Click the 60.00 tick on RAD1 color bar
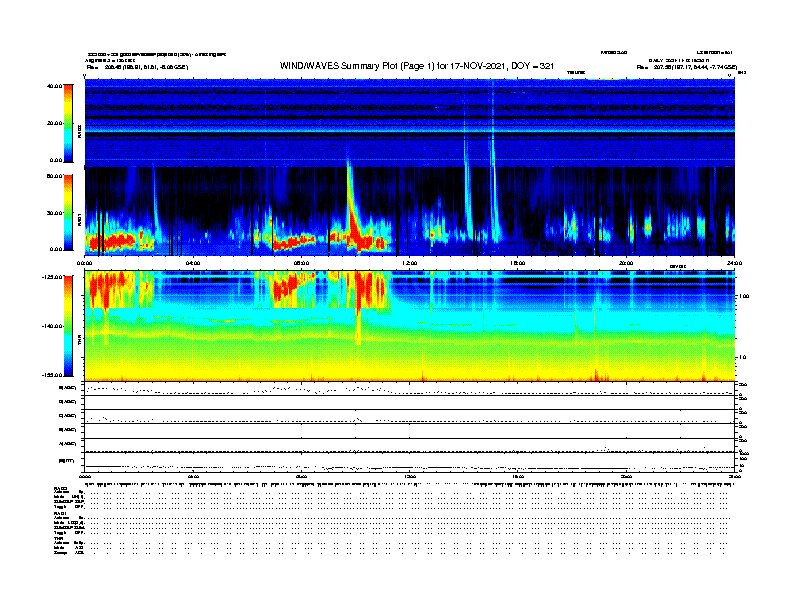Viewport: 792px width, 612px height. 54,176
